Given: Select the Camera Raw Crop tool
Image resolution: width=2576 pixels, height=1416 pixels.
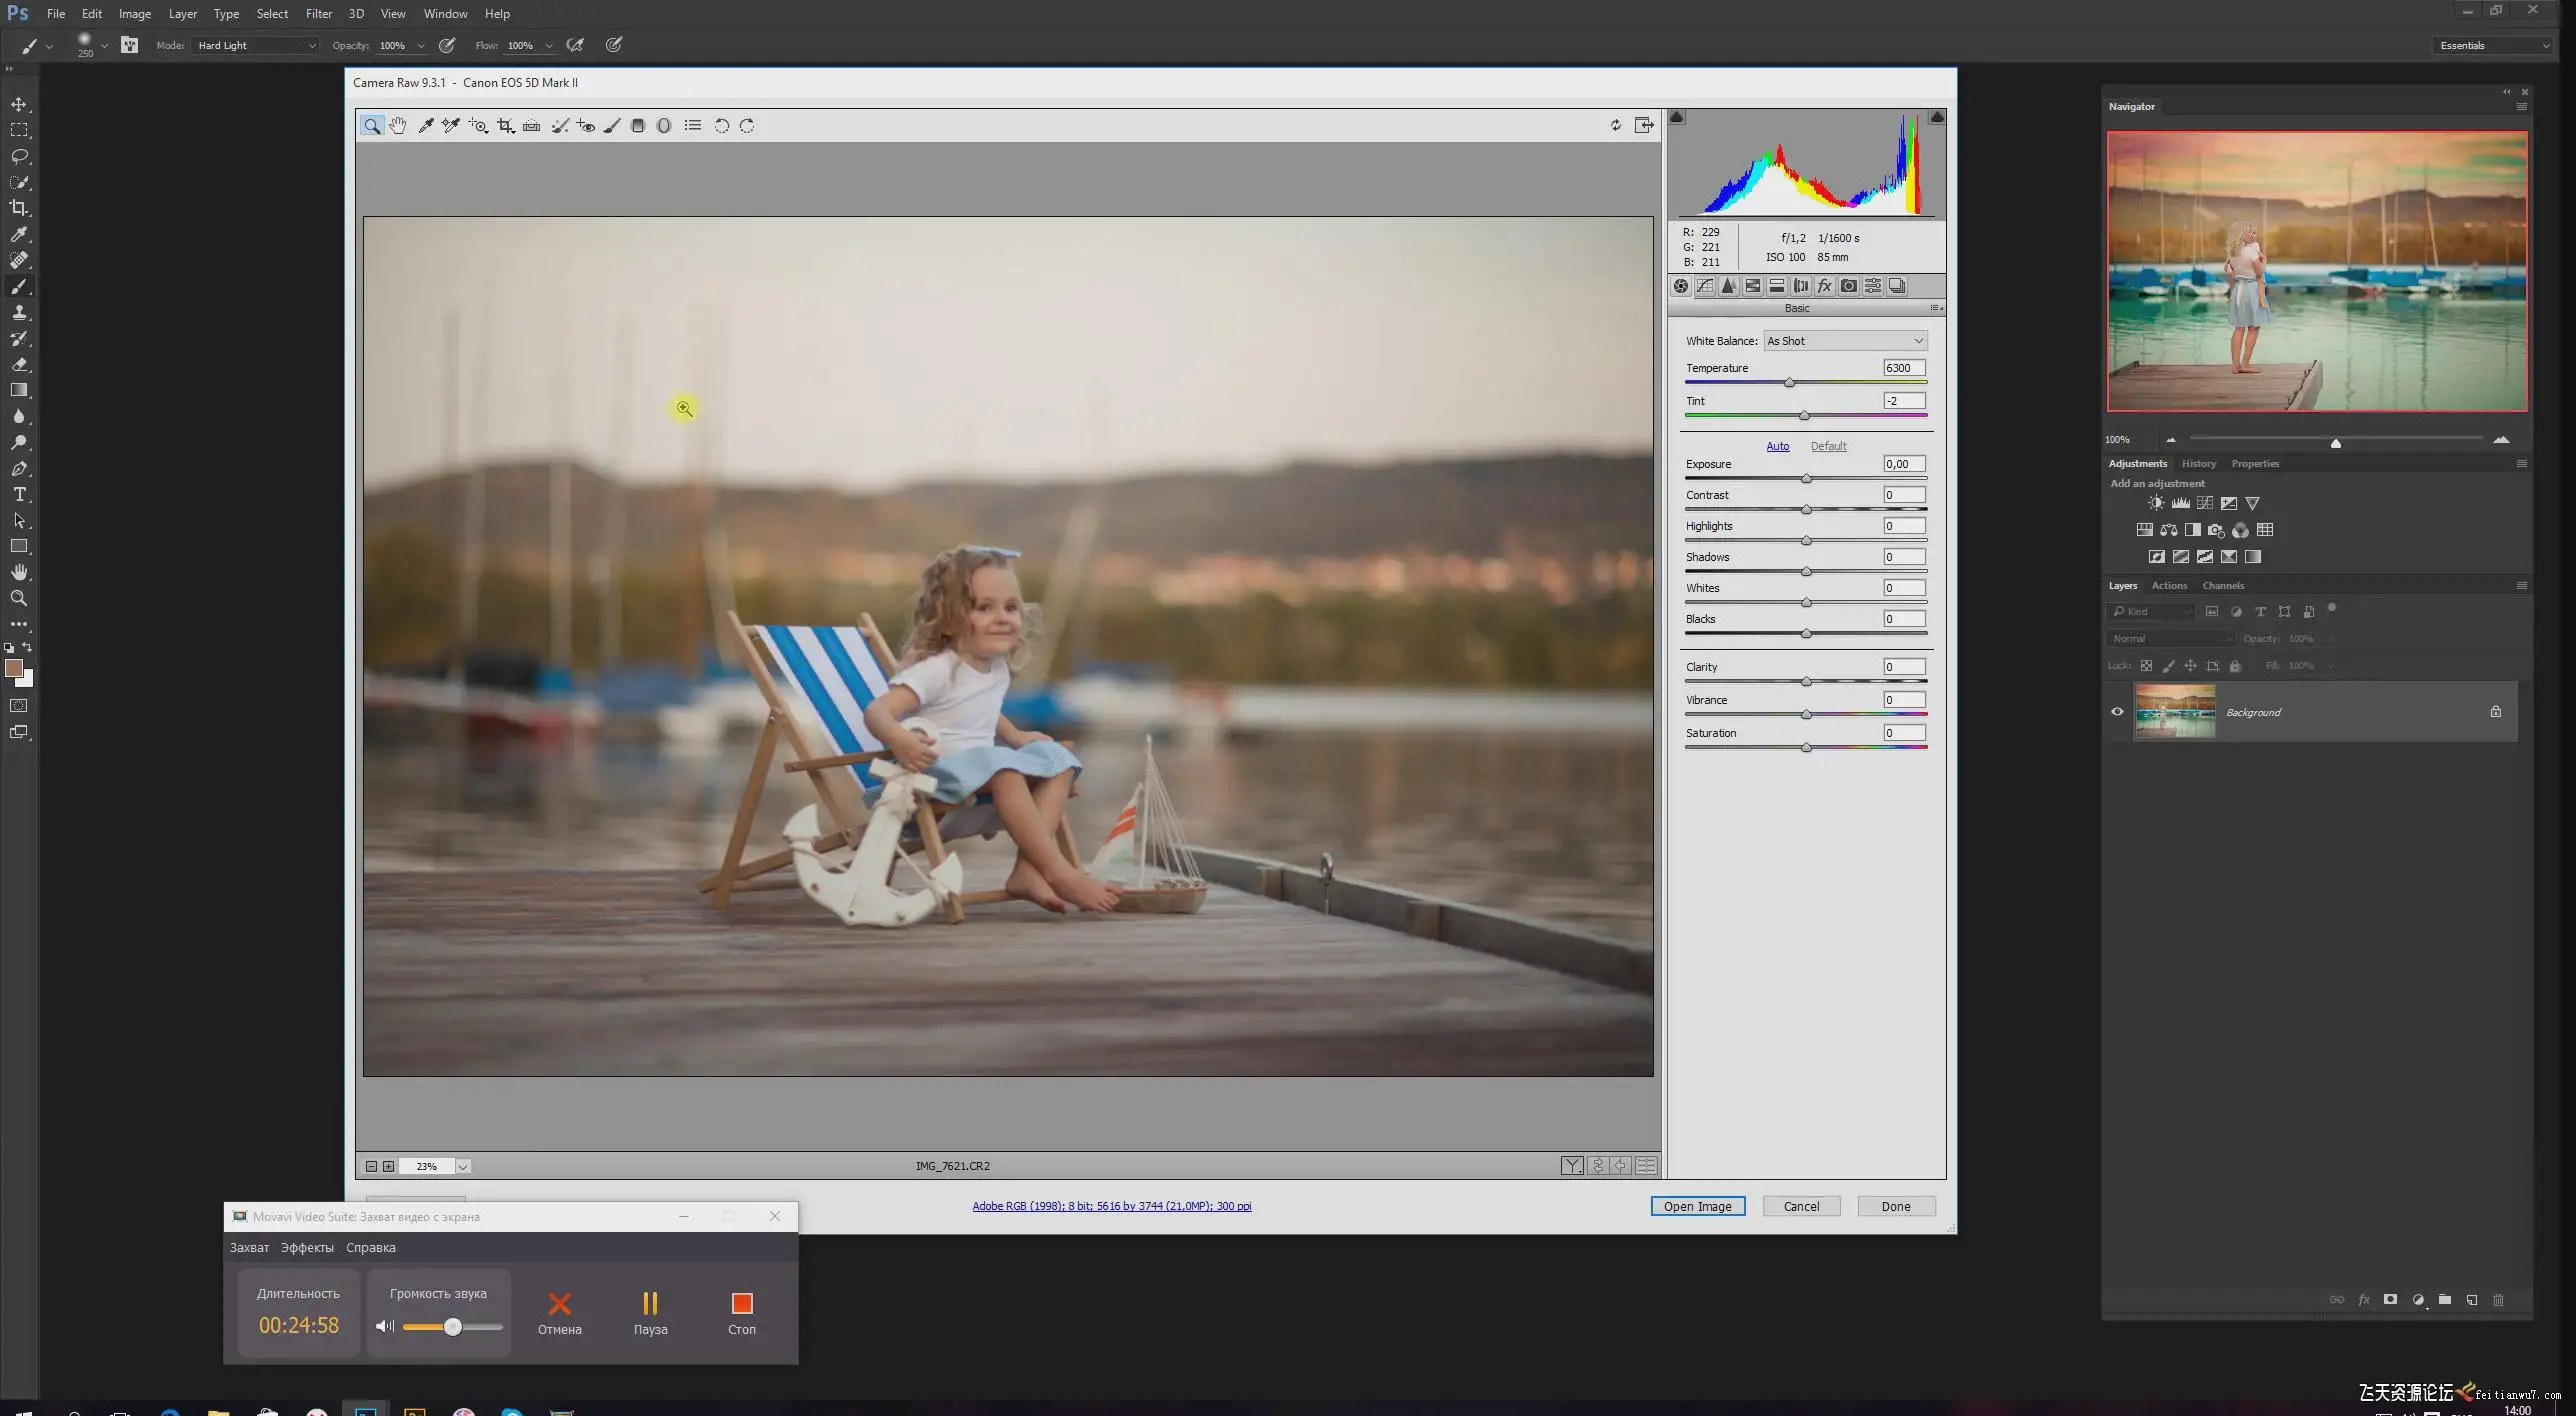Looking at the screenshot, I should (506, 126).
